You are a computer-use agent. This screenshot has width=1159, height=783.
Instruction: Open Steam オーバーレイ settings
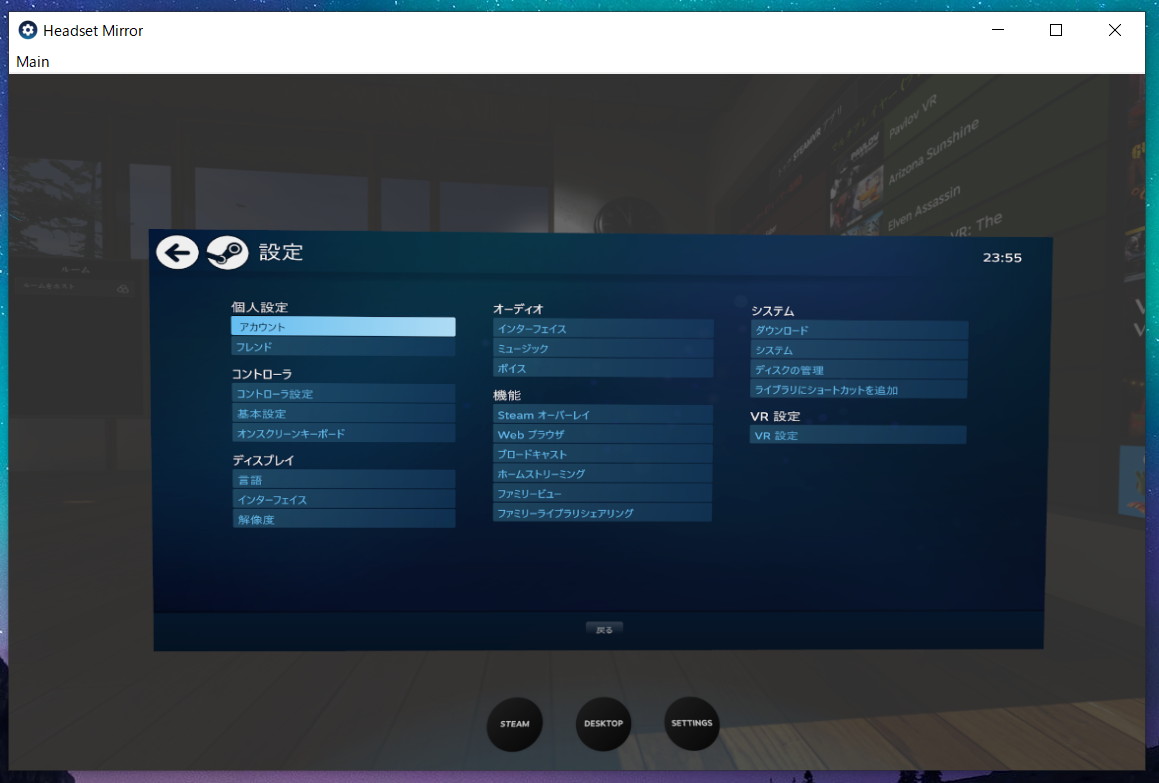coord(602,415)
